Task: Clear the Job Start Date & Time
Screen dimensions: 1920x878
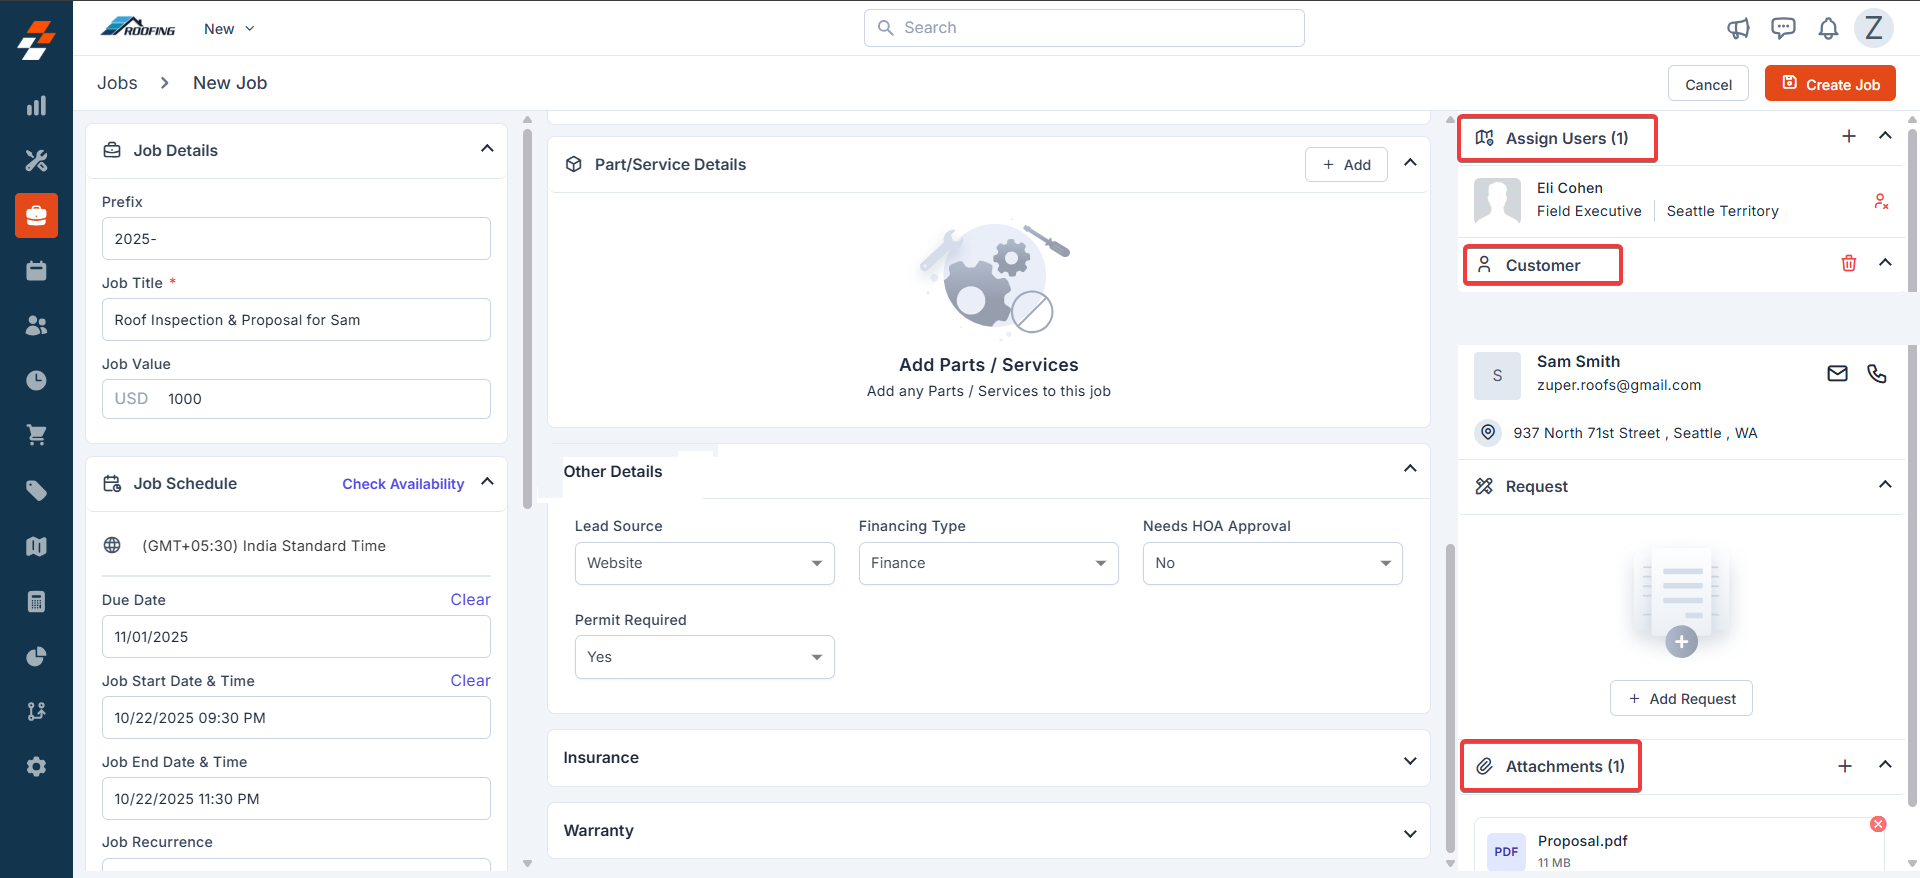Action: pos(470,680)
